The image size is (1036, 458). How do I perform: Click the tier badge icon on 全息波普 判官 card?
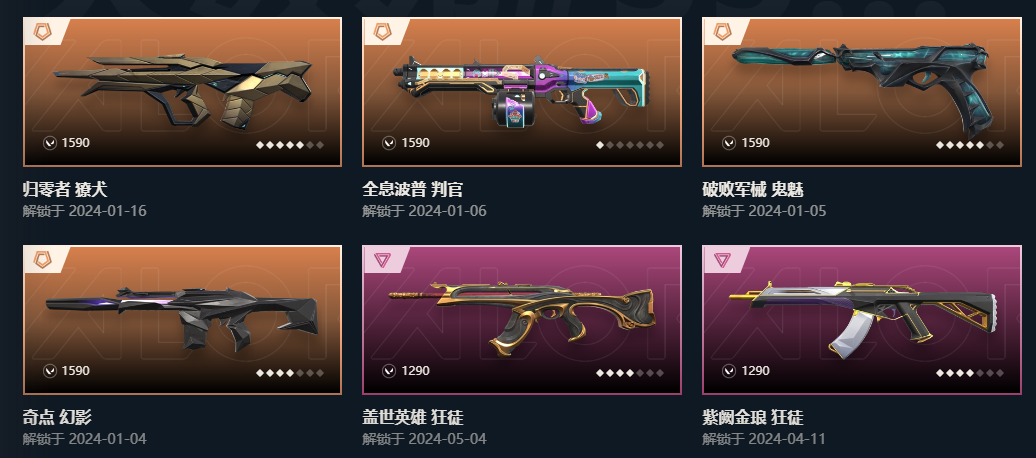(x=382, y=31)
